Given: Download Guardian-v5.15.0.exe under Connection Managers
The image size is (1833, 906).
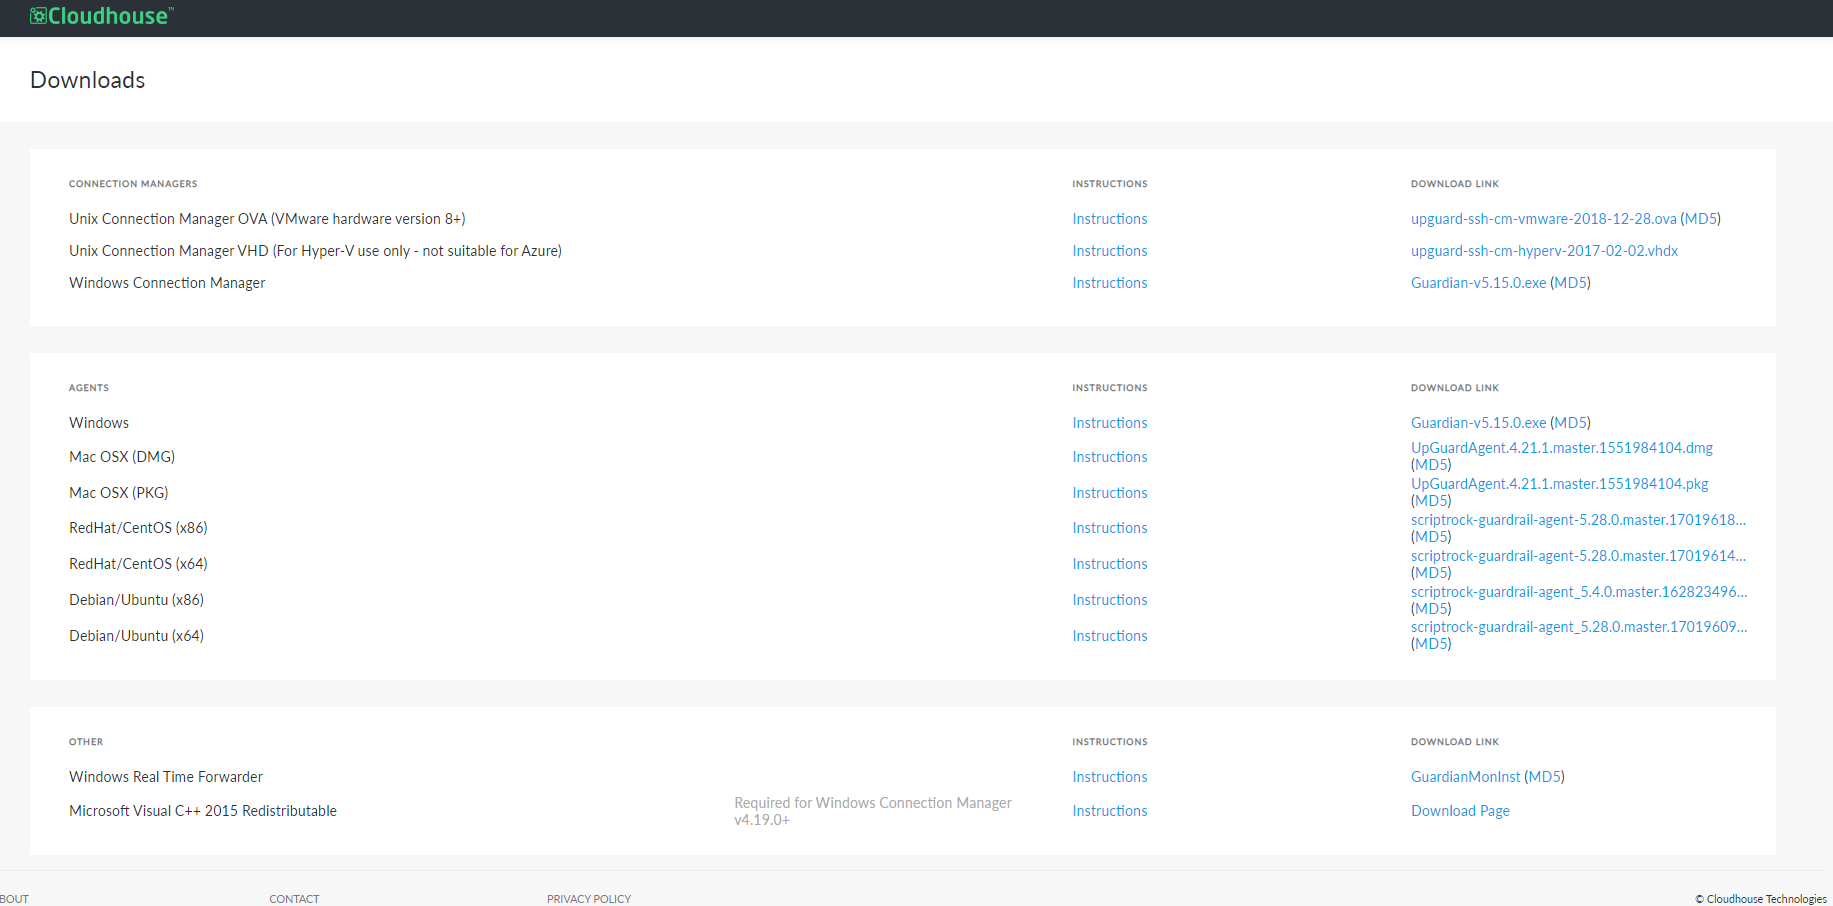Looking at the screenshot, I should click(1478, 283).
